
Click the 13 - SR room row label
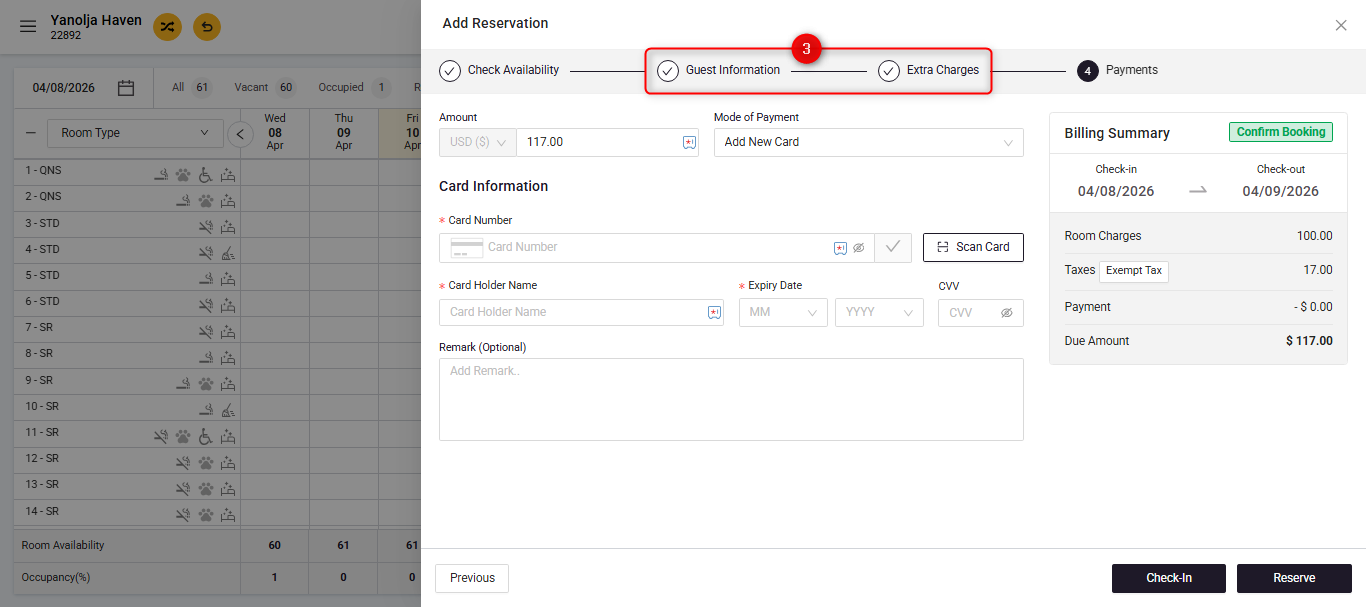(42, 484)
